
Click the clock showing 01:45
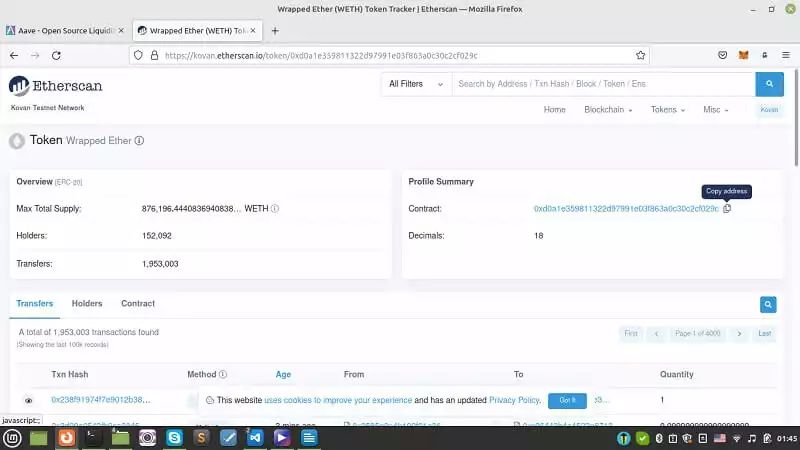coord(787,439)
